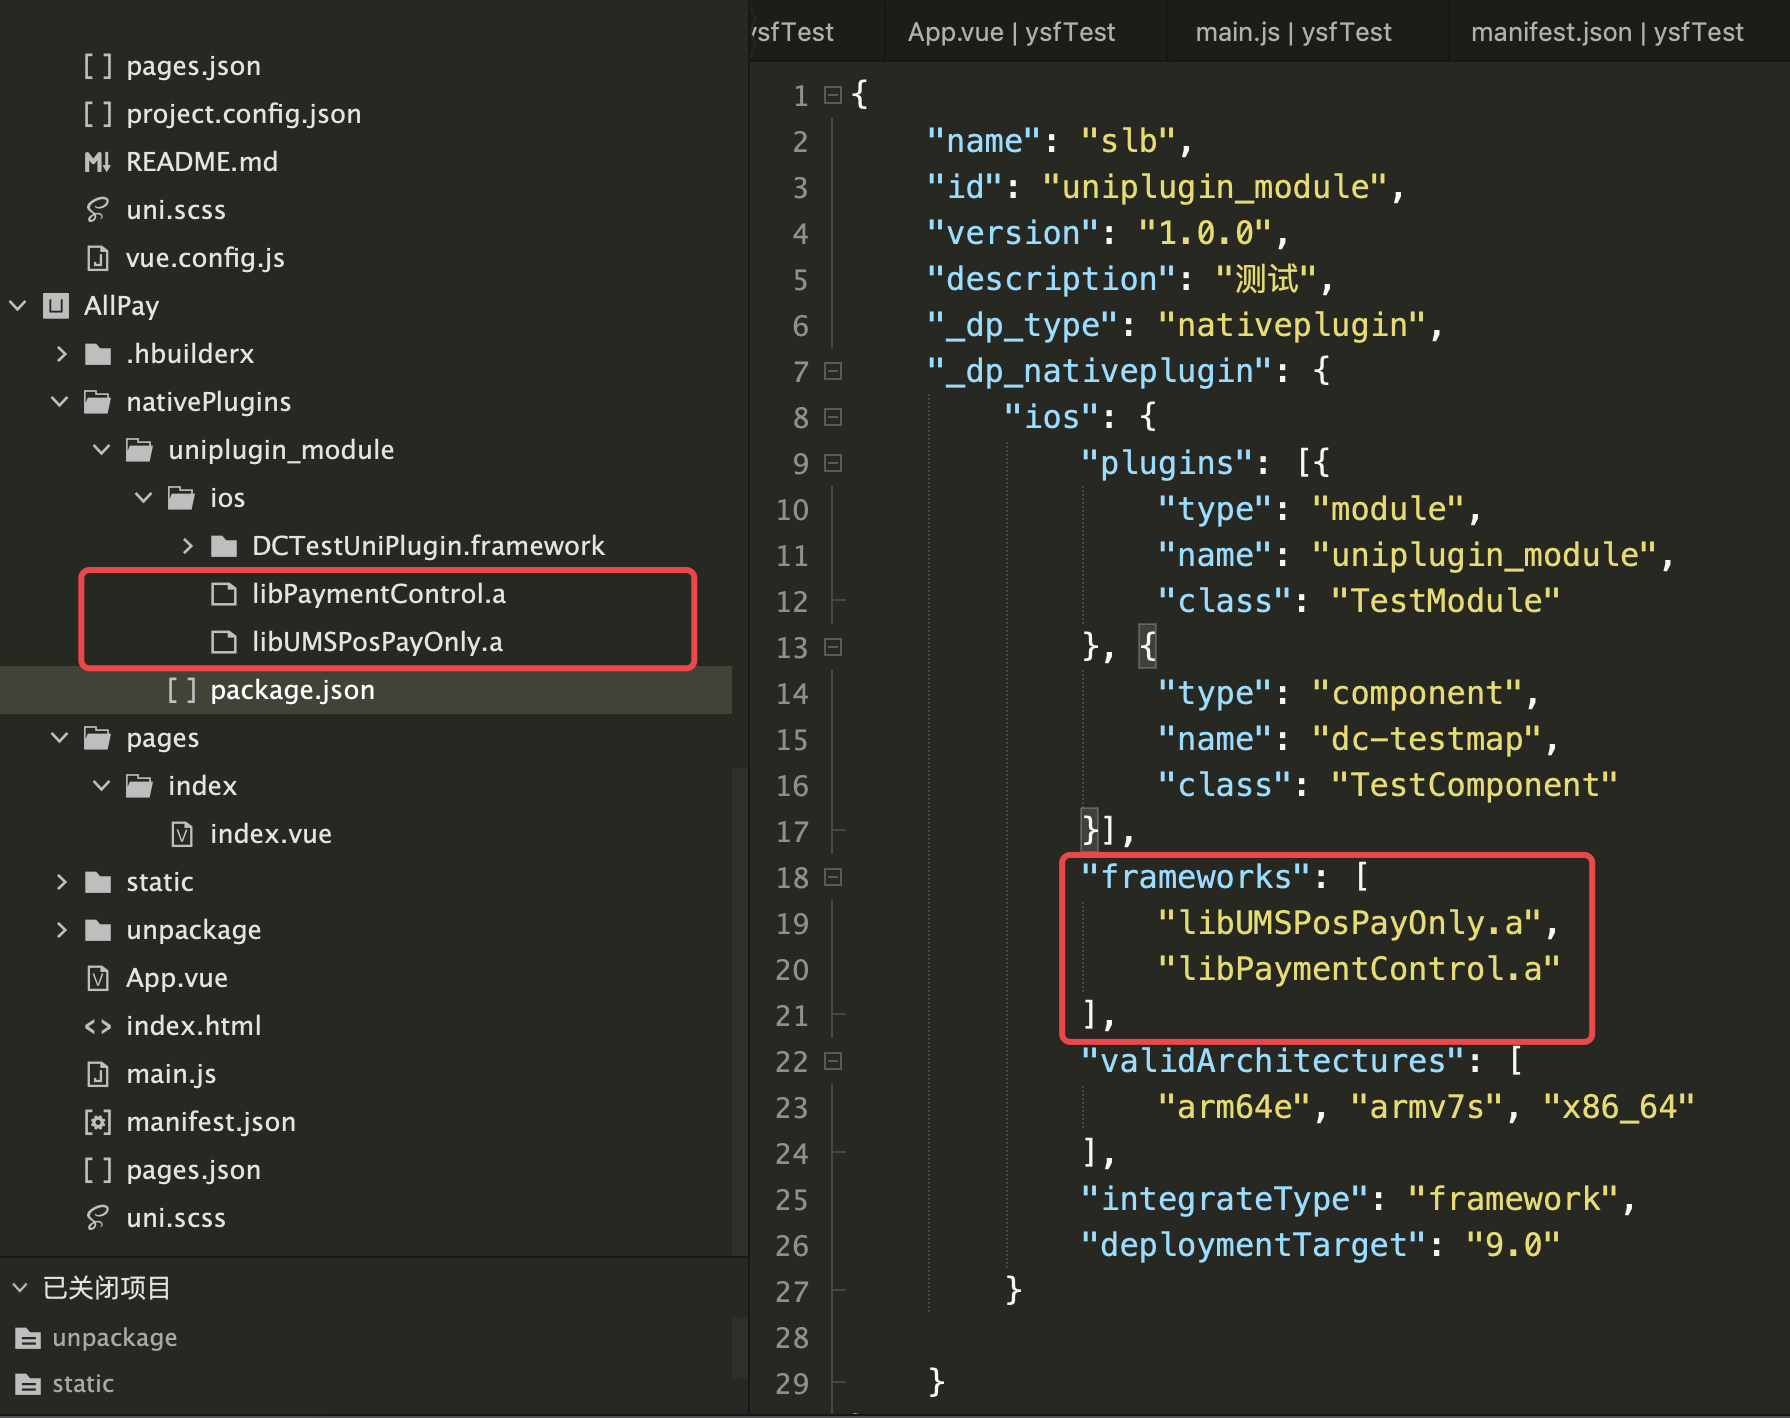Click the static folder icon under AllPay
Screen dimensions: 1790x1418
98,882
